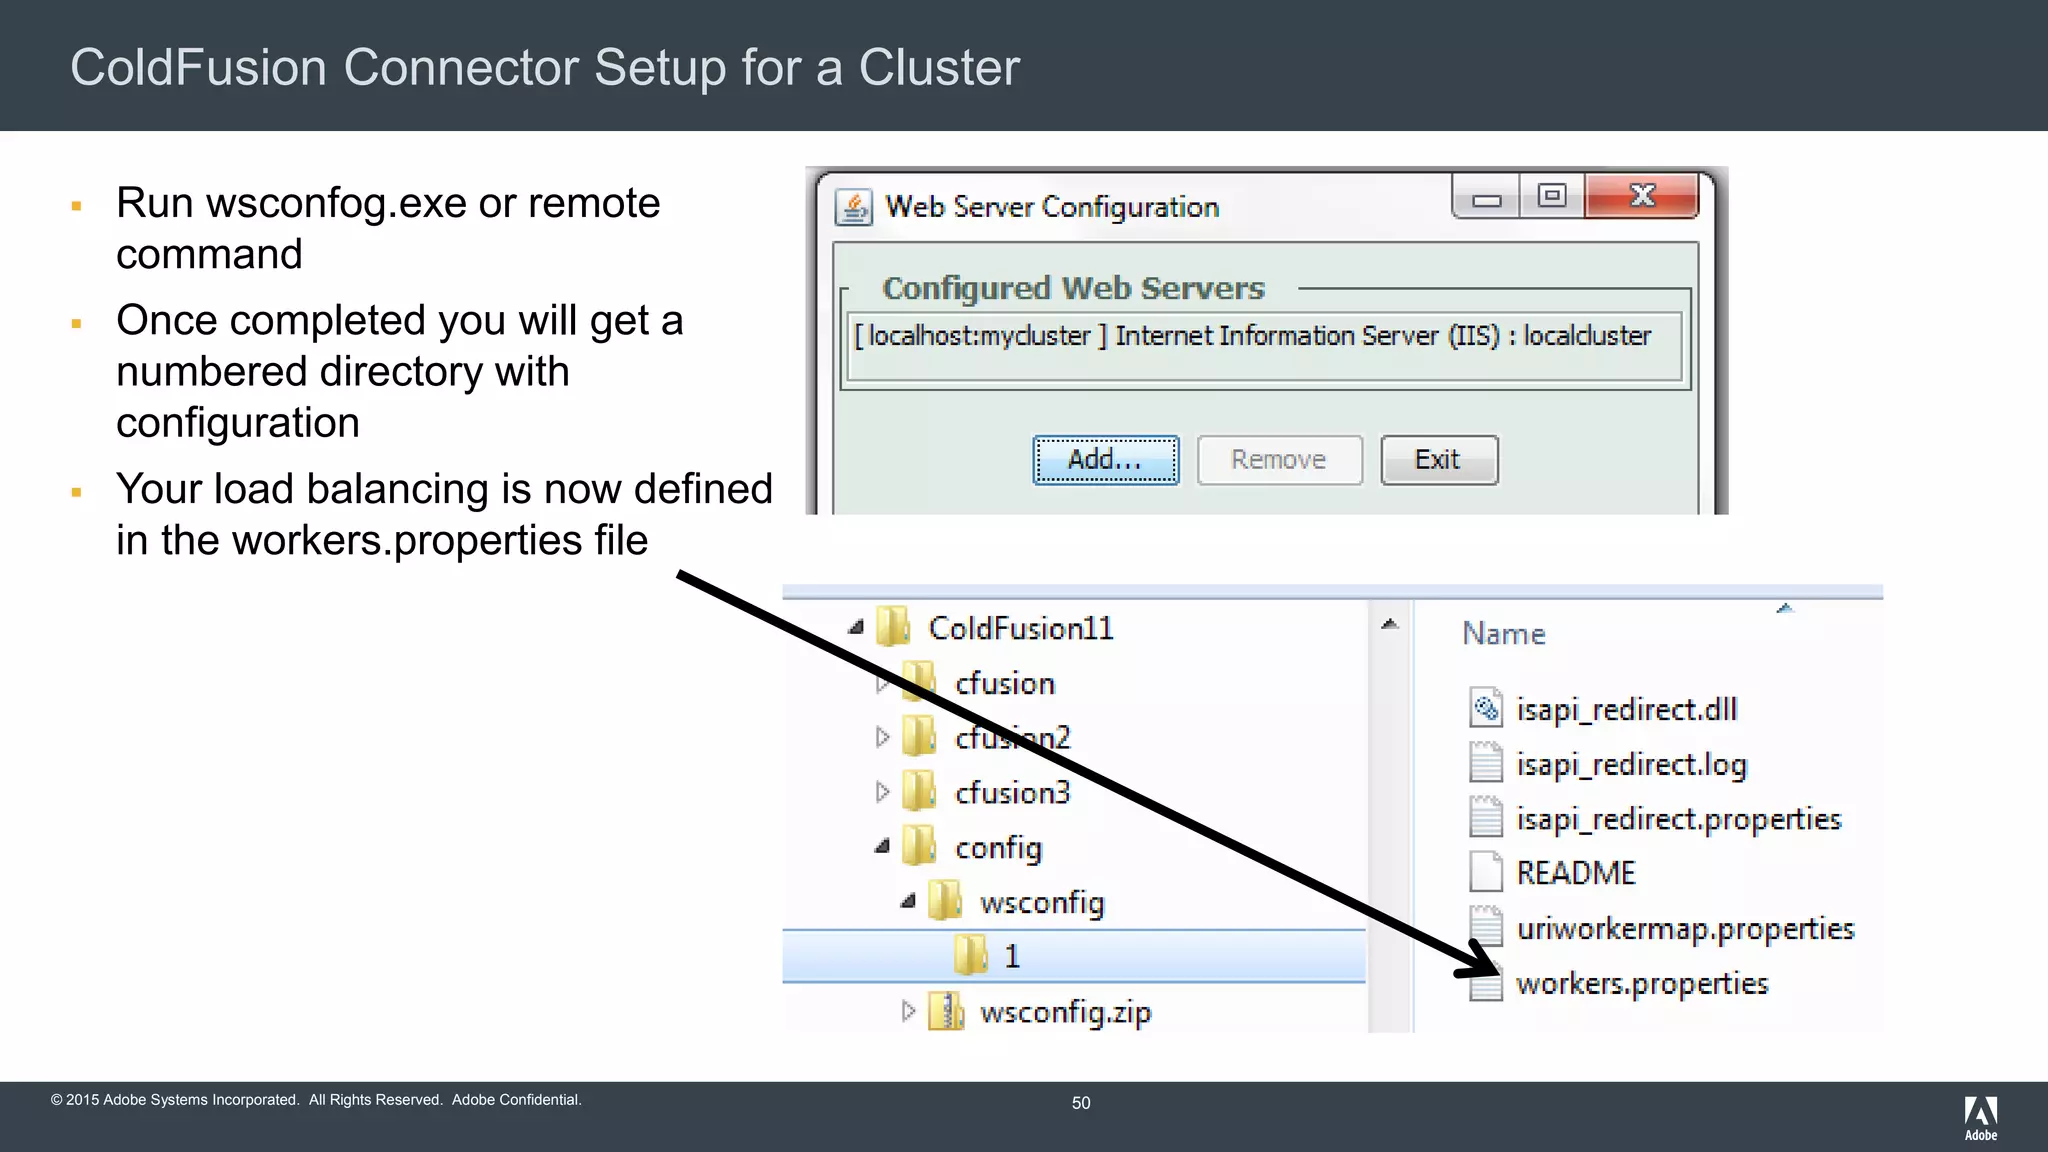Click the README file icon
The height and width of the screenshot is (1152, 2048).
tap(1486, 872)
